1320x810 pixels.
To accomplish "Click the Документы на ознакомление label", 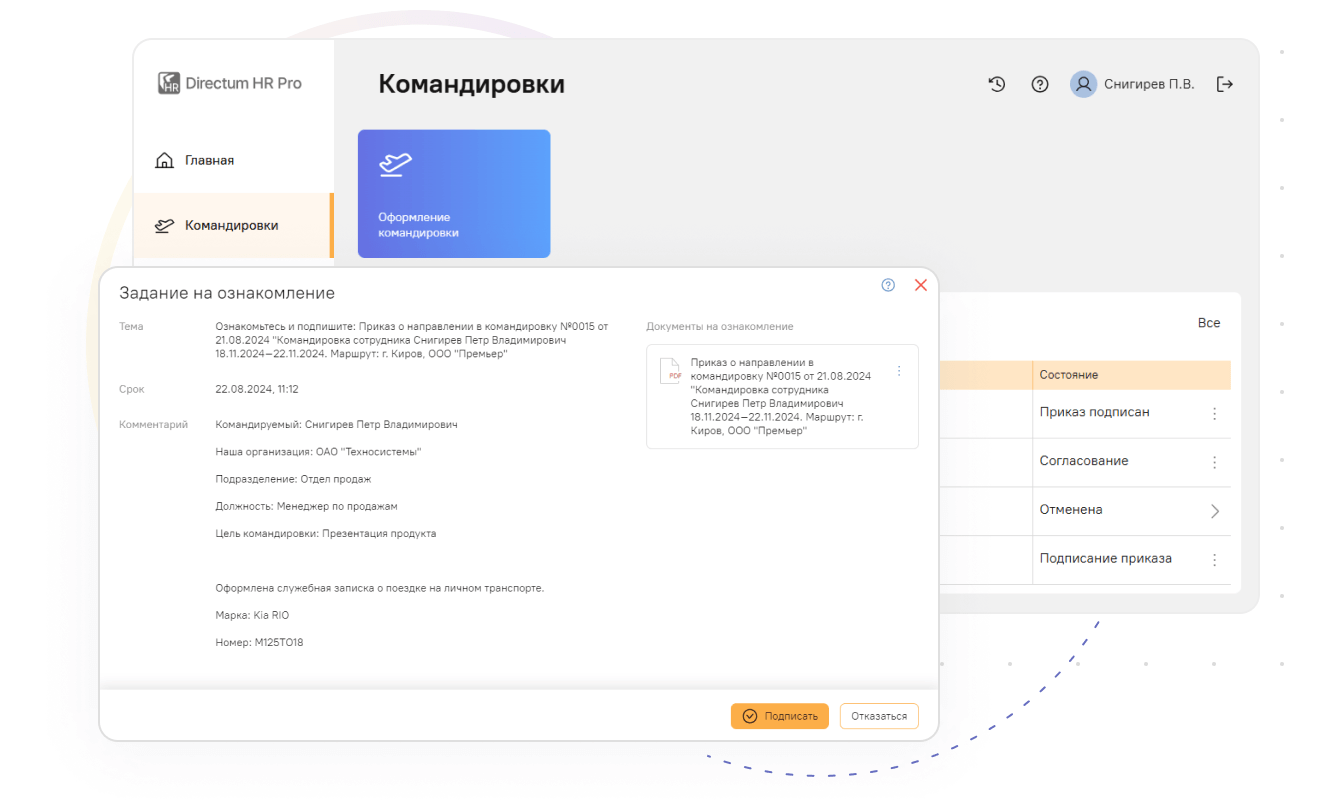I will pos(720,327).
